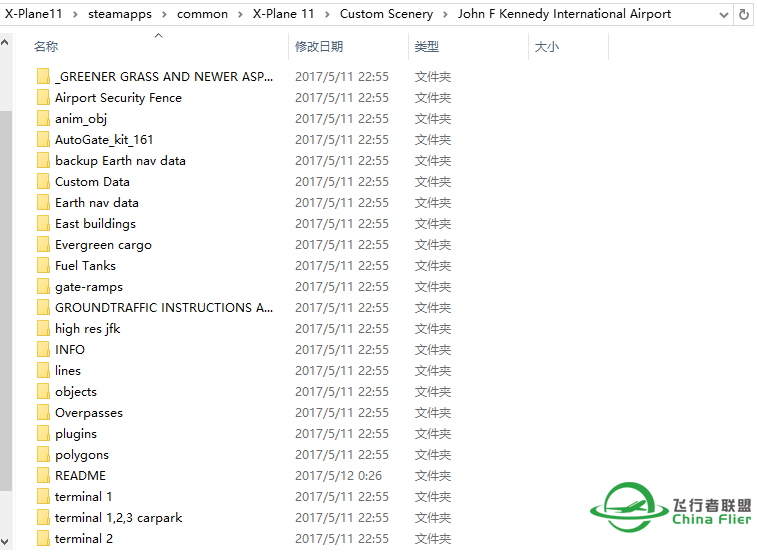Expand the chevron after X-Plane11 in the path
The width and height of the screenshot is (757, 553).
pyautogui.click(x=75, y=14)
